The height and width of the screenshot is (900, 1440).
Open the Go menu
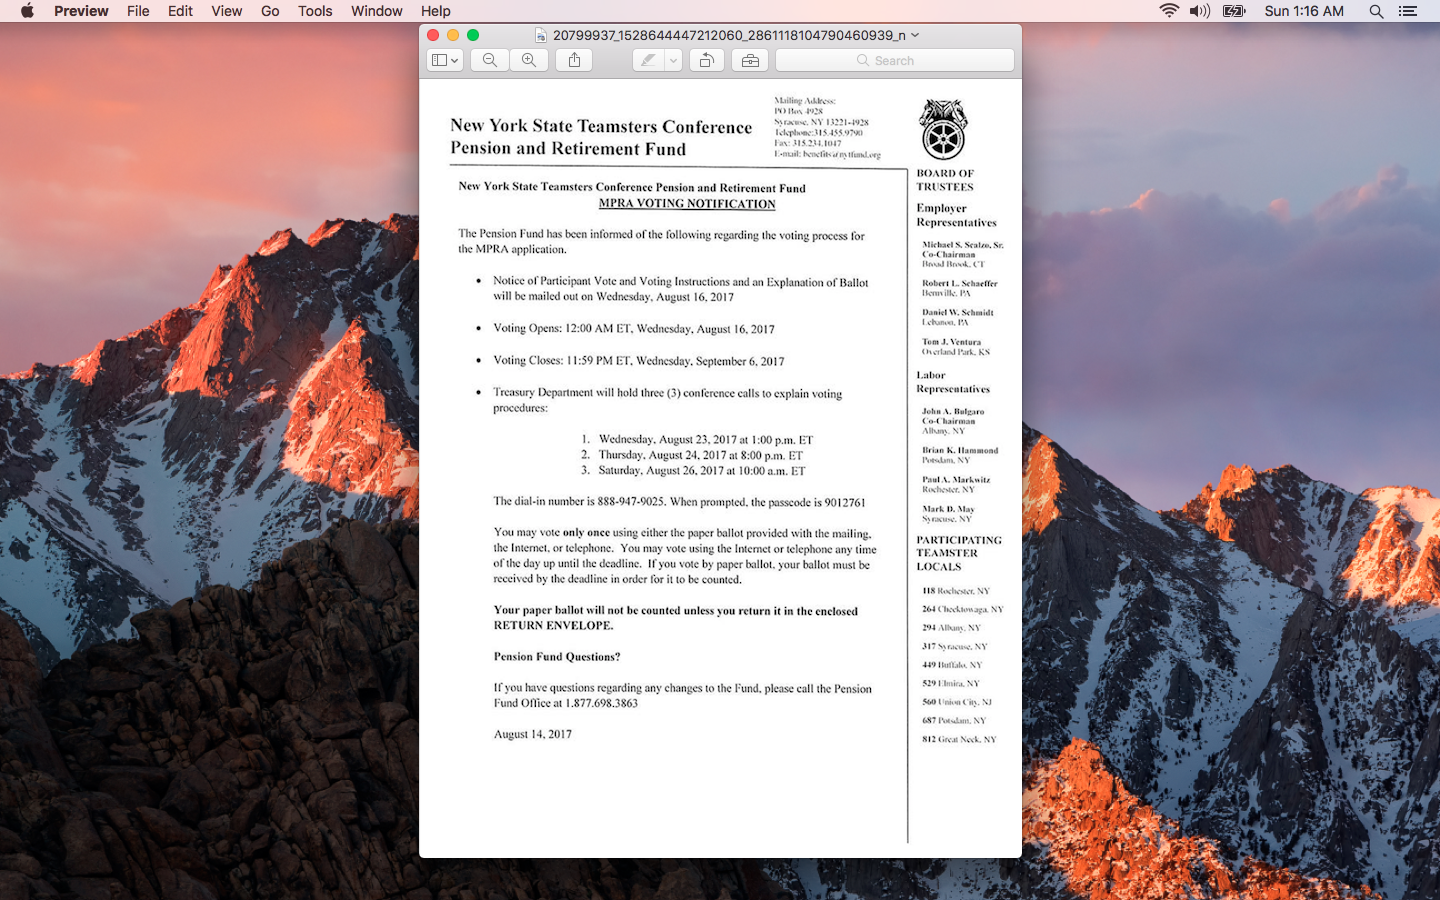270,11
